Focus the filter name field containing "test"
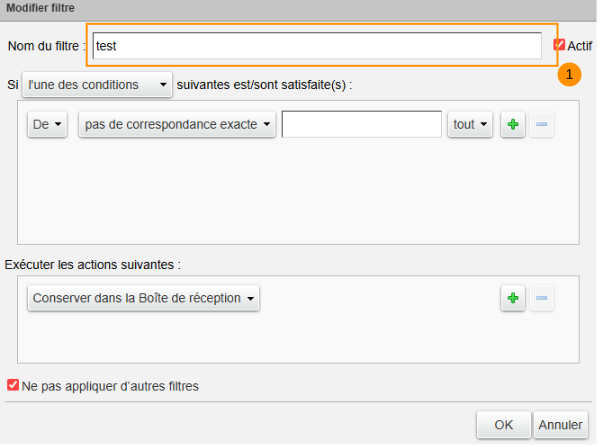The width and height of the screenshot is (600, 447). click(317, 46)
